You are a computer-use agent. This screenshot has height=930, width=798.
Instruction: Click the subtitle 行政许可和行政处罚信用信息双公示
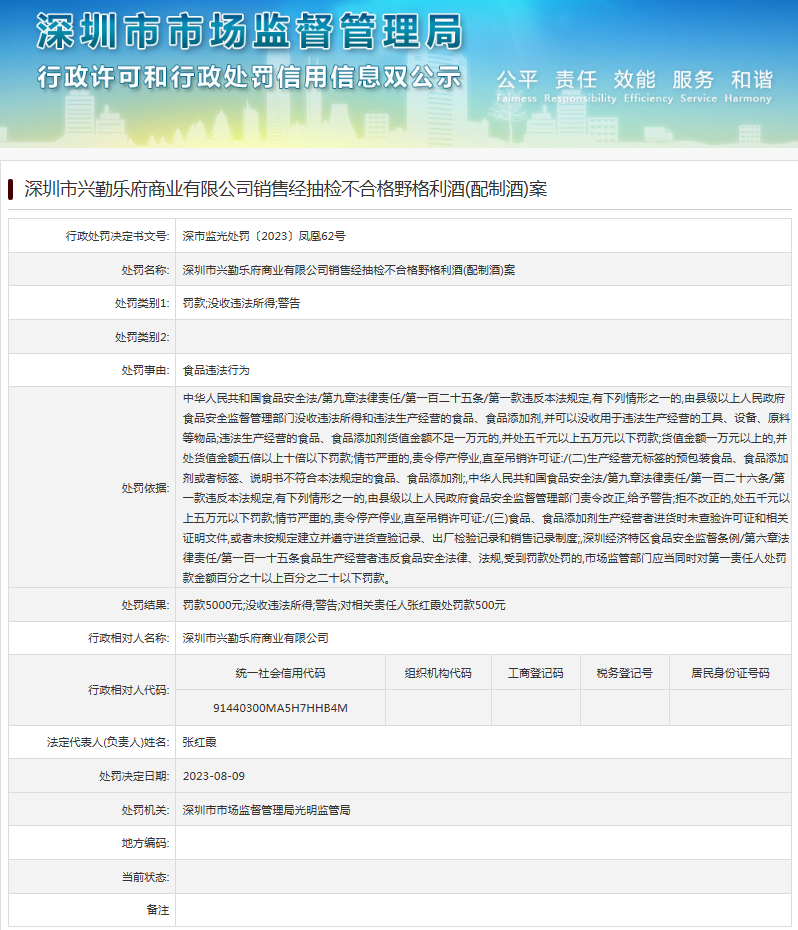[x=250, y=77]
